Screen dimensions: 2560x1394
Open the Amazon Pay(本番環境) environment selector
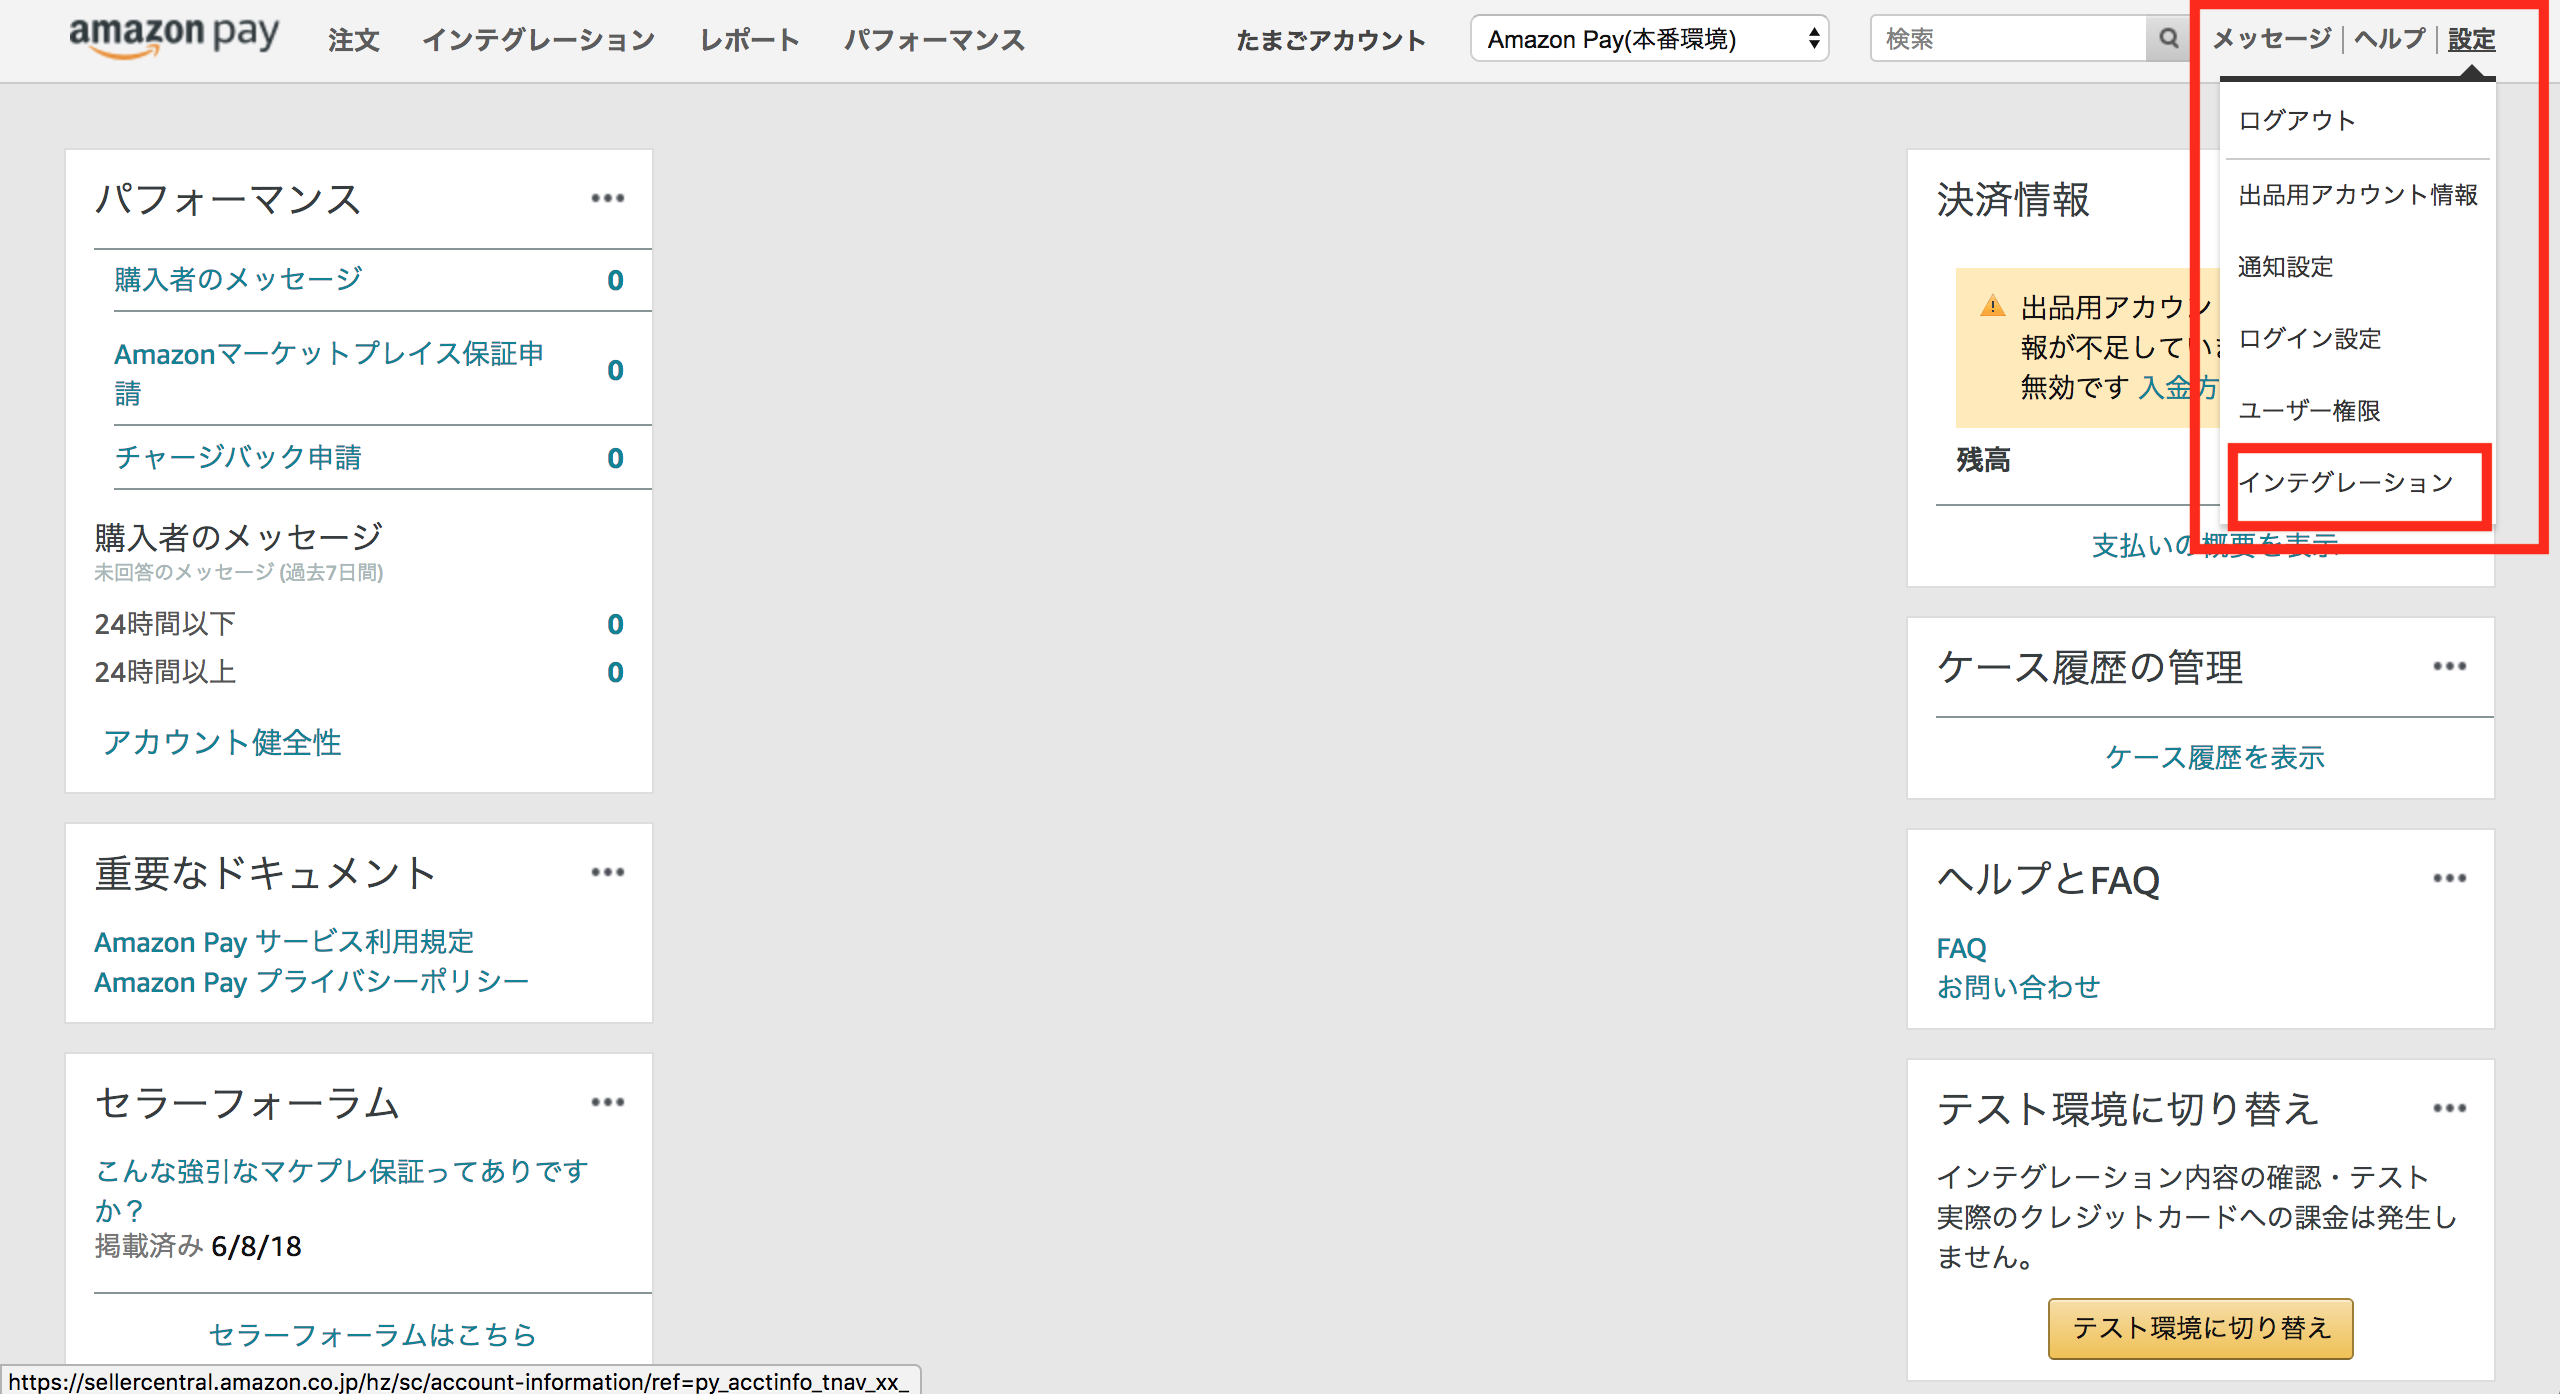coord(1648,39)
